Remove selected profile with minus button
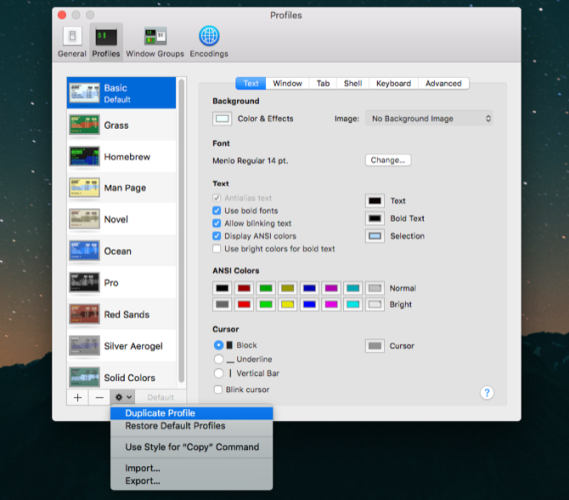The width and height of the screenshot is (569, 500). coord(99,398)
